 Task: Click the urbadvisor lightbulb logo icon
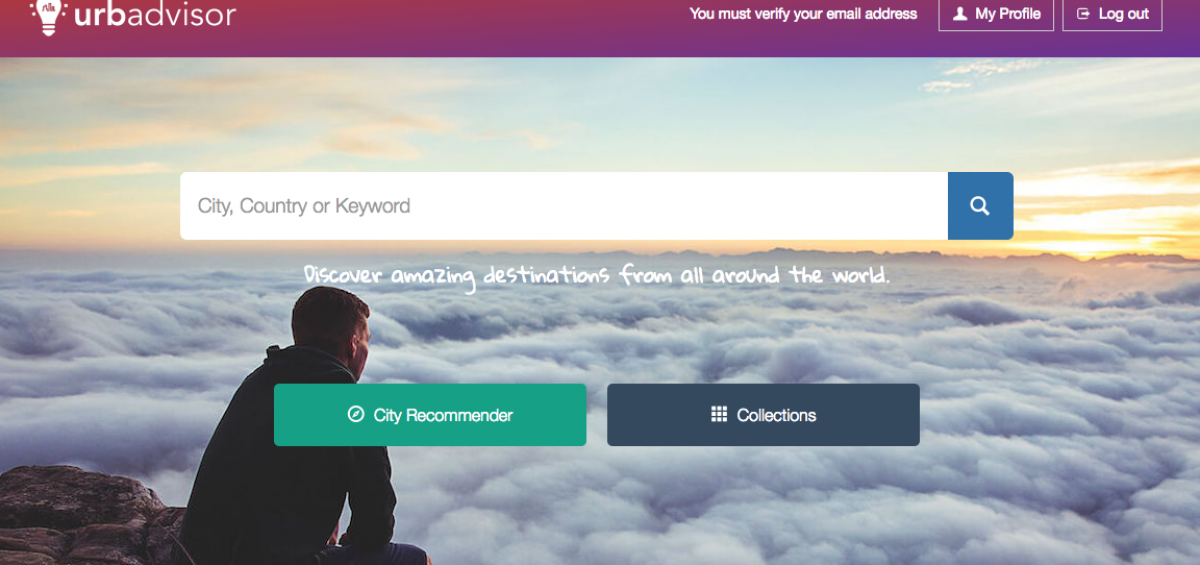coord(47,16)
